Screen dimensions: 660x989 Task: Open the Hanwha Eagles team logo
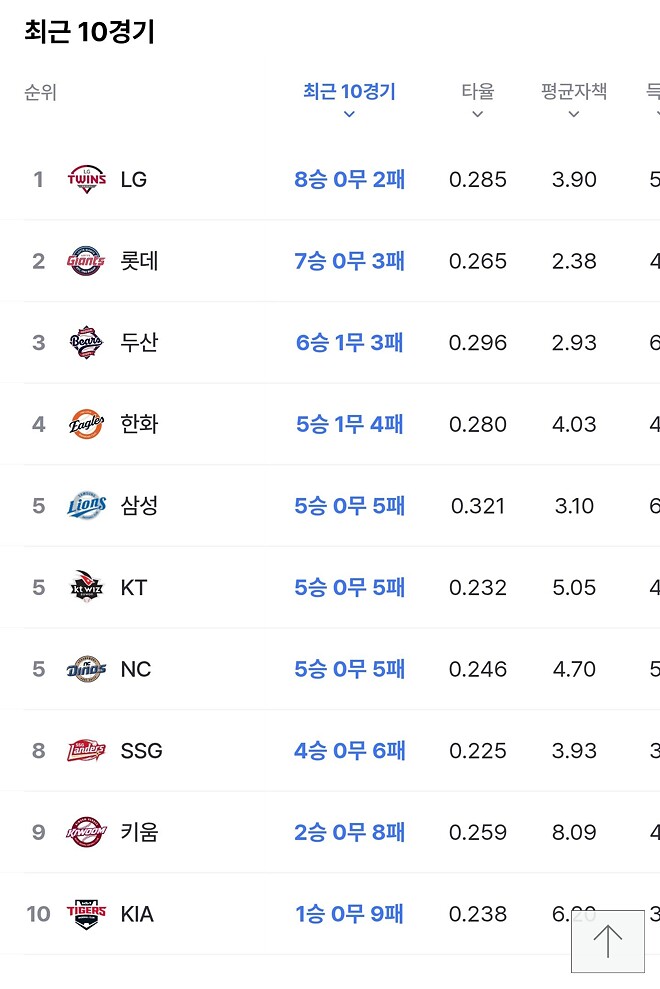(87, 424)
